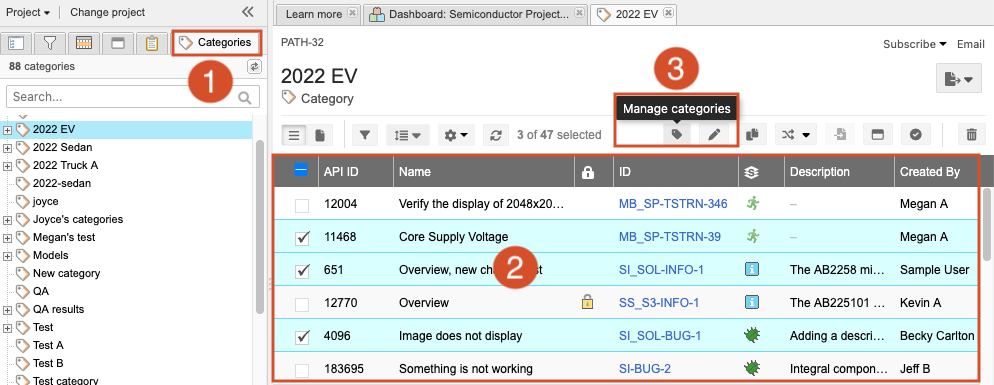
Task: Click Change project
Action: coord(107,12)
